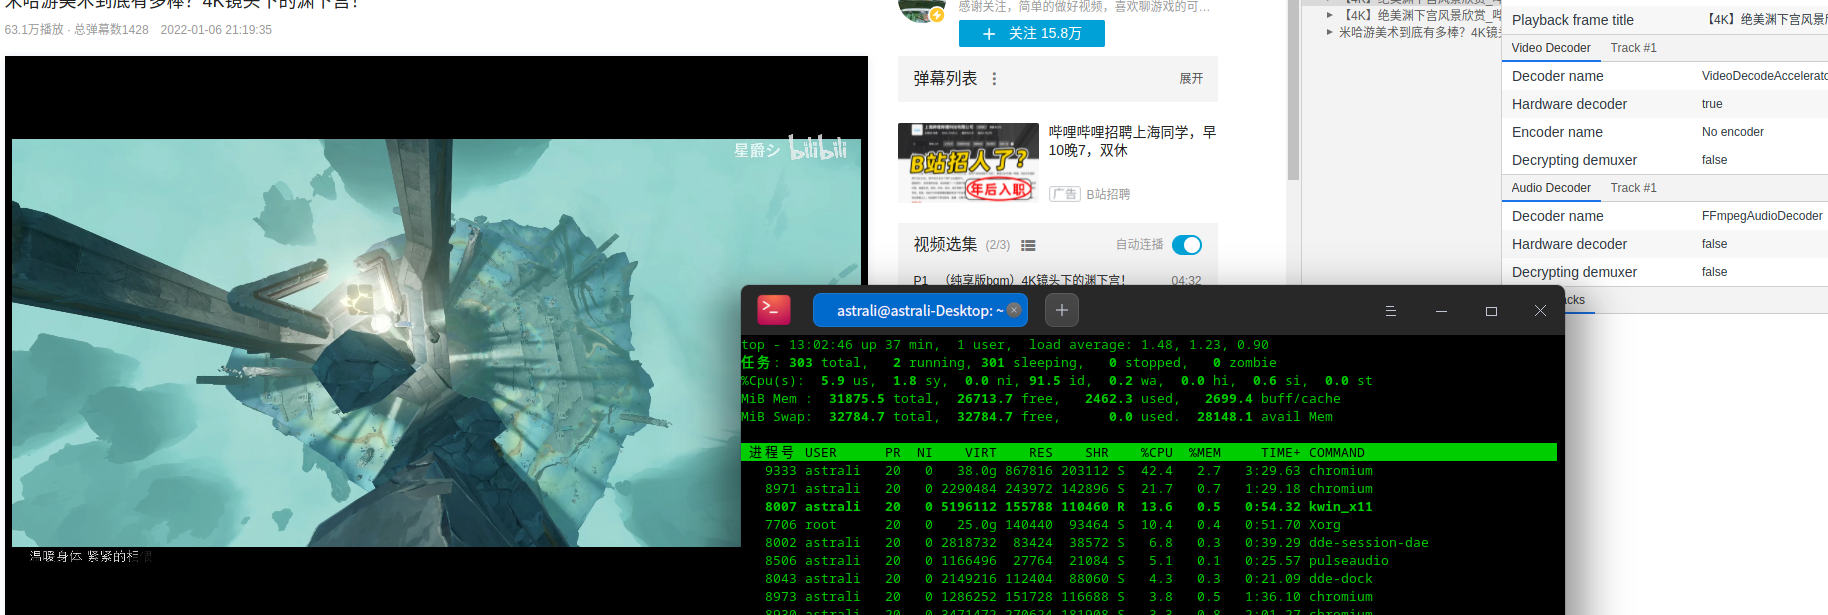Select the 米哈游美术到底有多棒 player tree item

(1419, 32)
